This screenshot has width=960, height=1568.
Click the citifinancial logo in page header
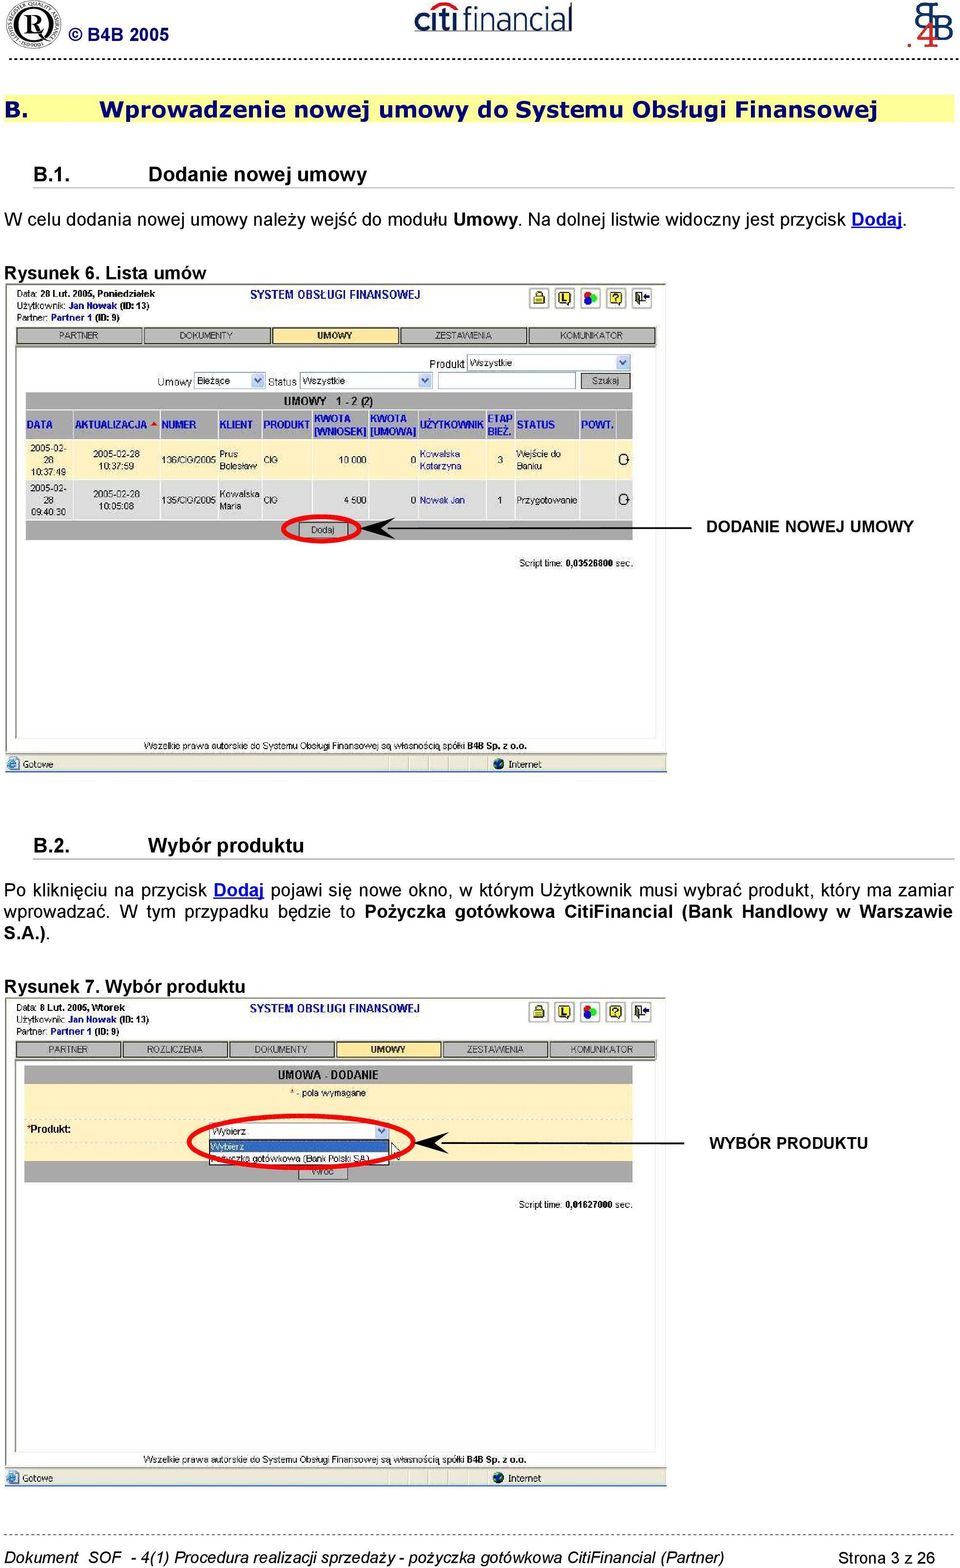(494, 18)
